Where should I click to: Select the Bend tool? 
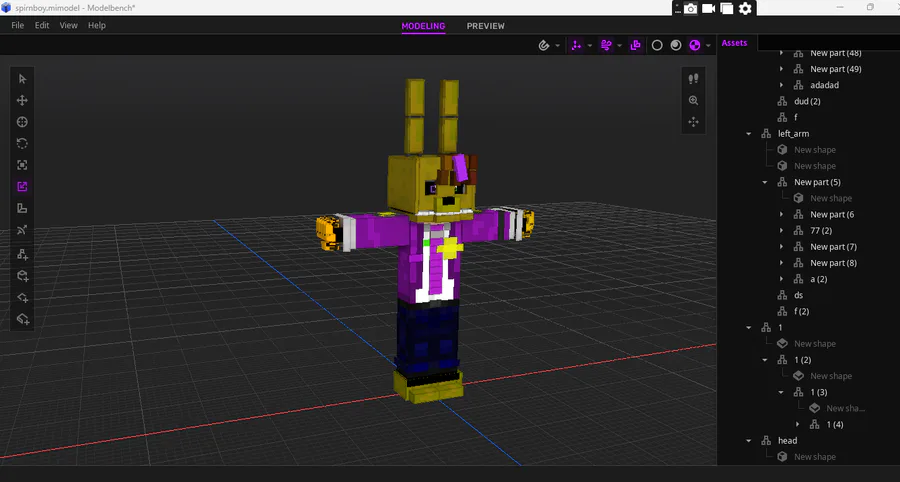click(22, 208)
